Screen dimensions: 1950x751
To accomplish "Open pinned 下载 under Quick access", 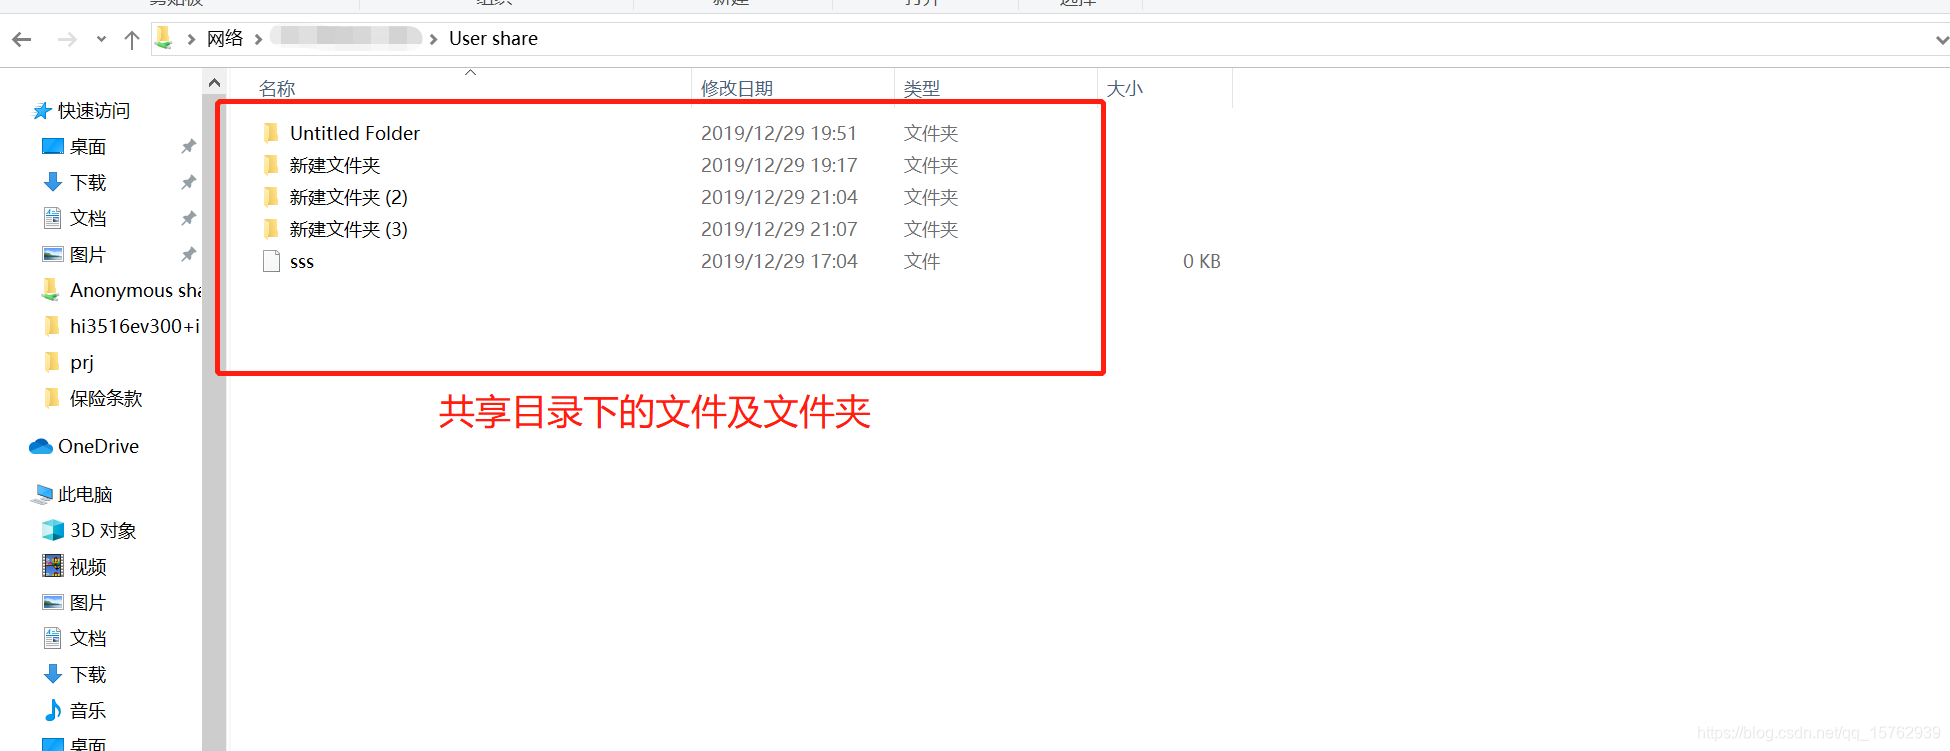I will pos(88,182).
